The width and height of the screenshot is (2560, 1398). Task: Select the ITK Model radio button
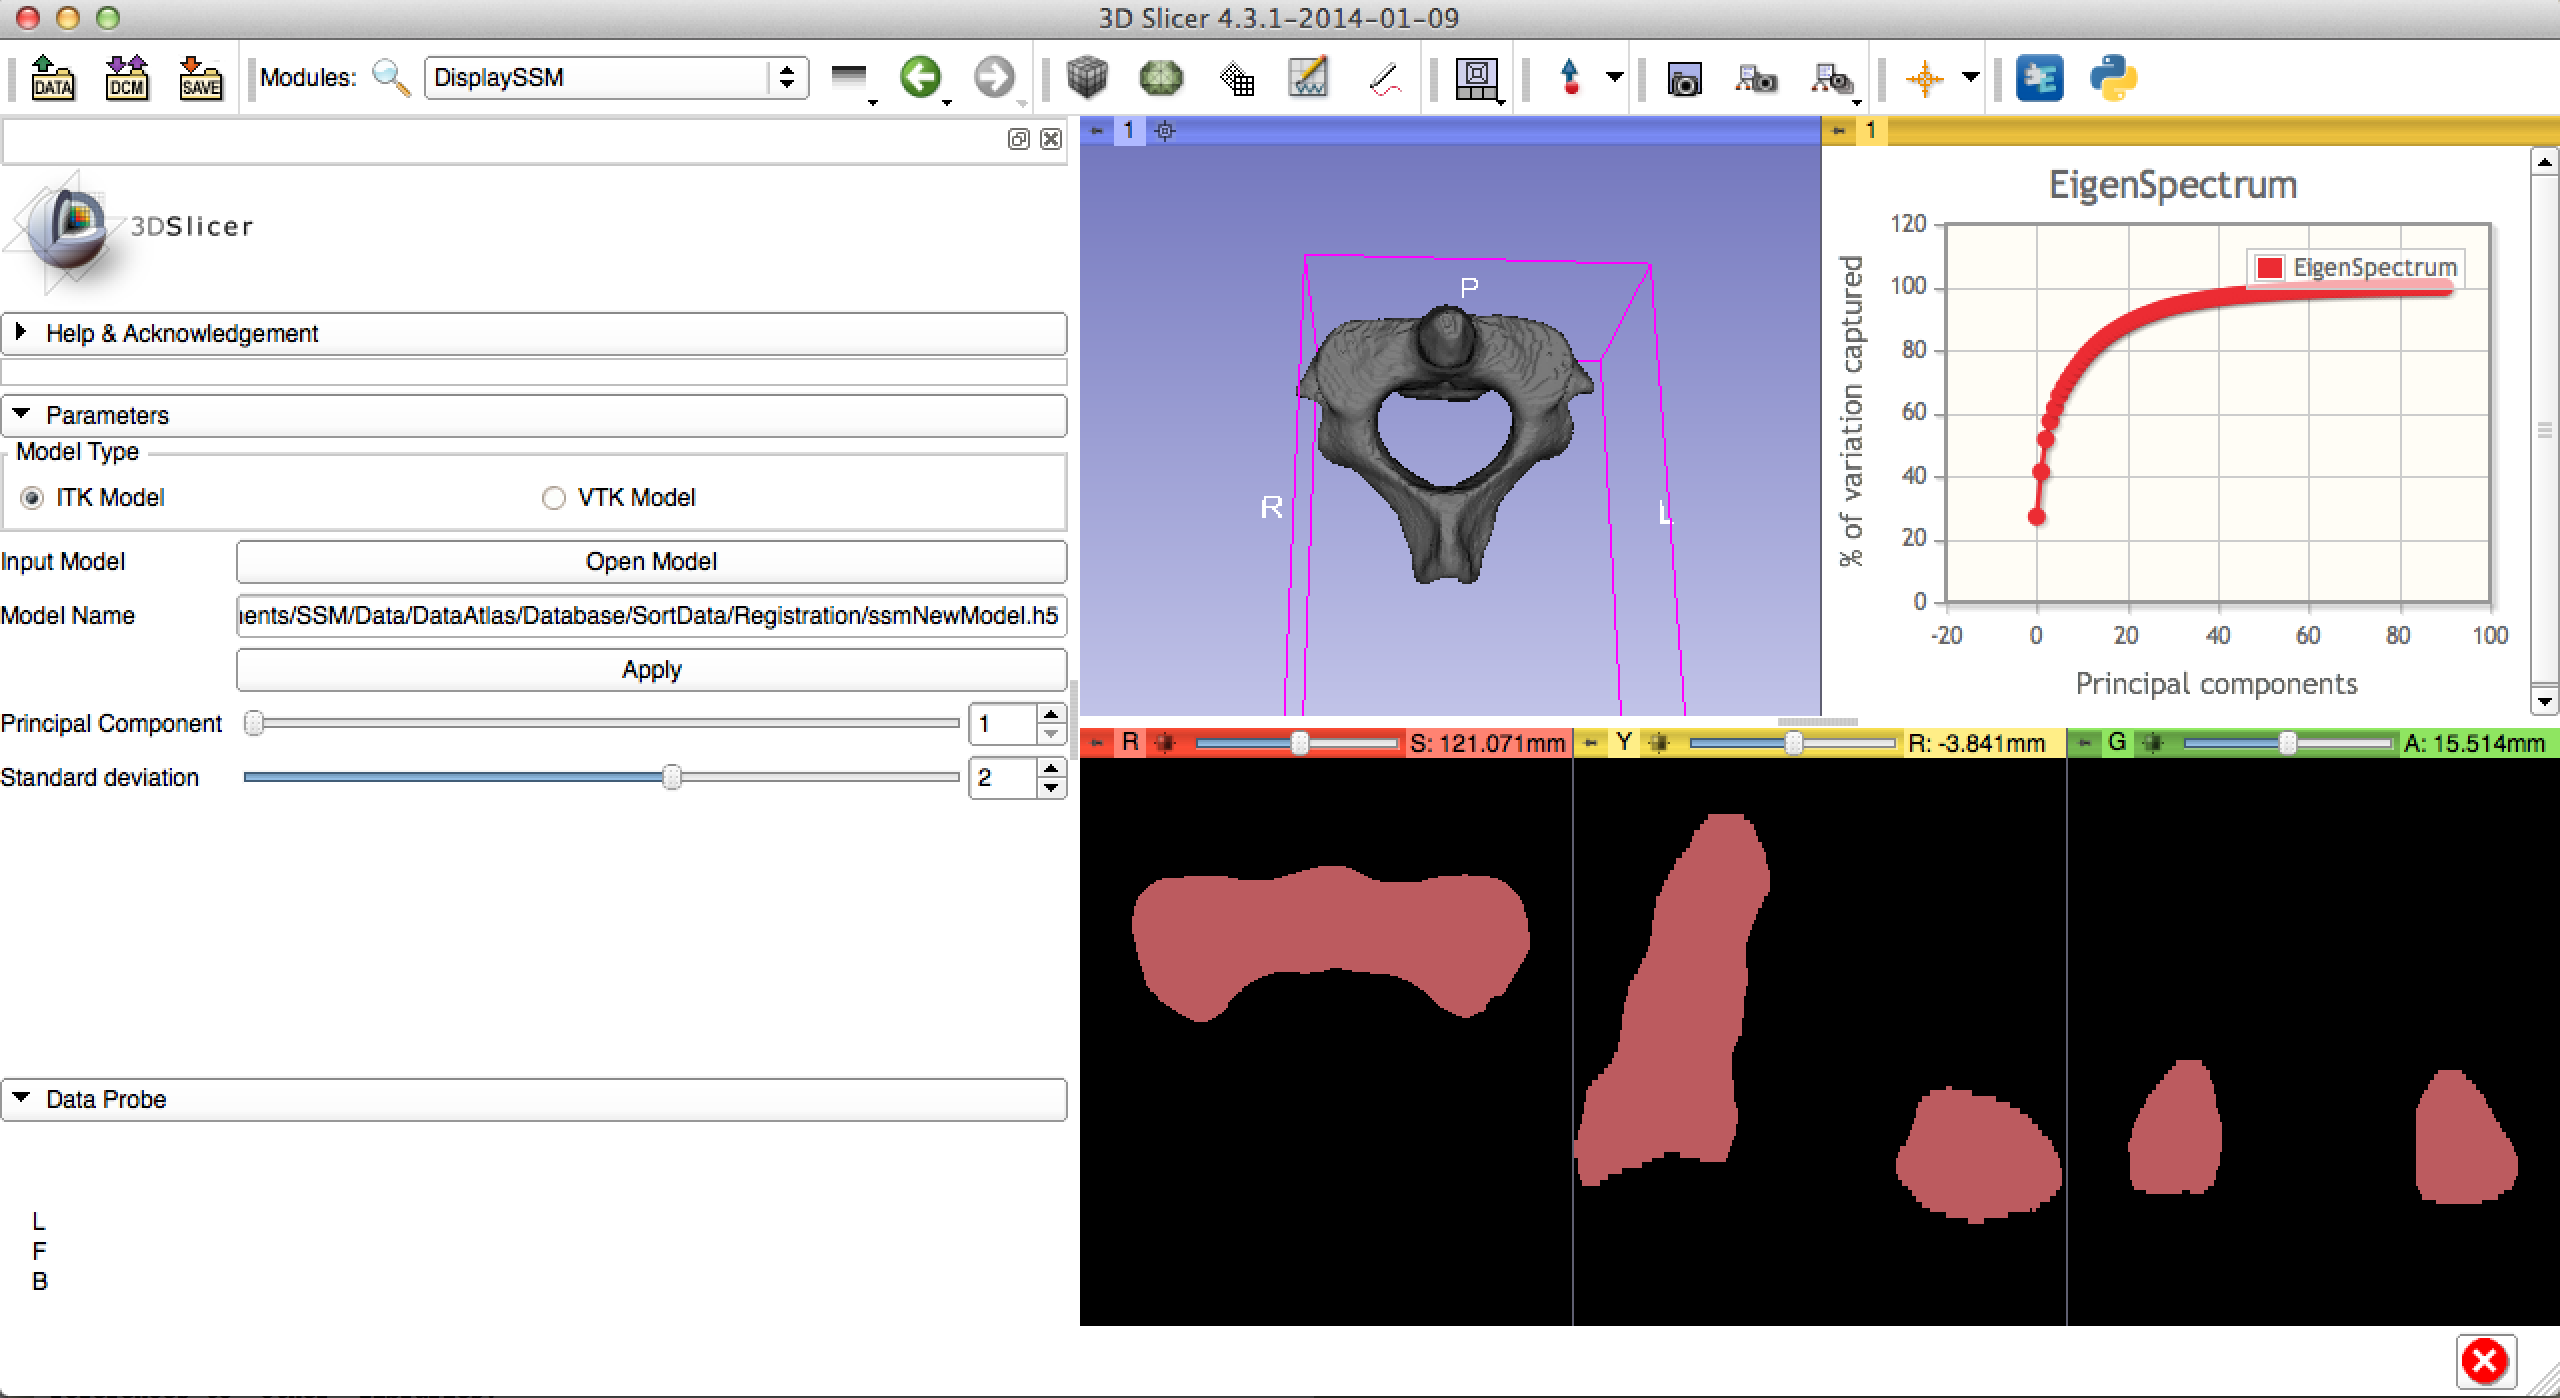click(x=33, y=498)
